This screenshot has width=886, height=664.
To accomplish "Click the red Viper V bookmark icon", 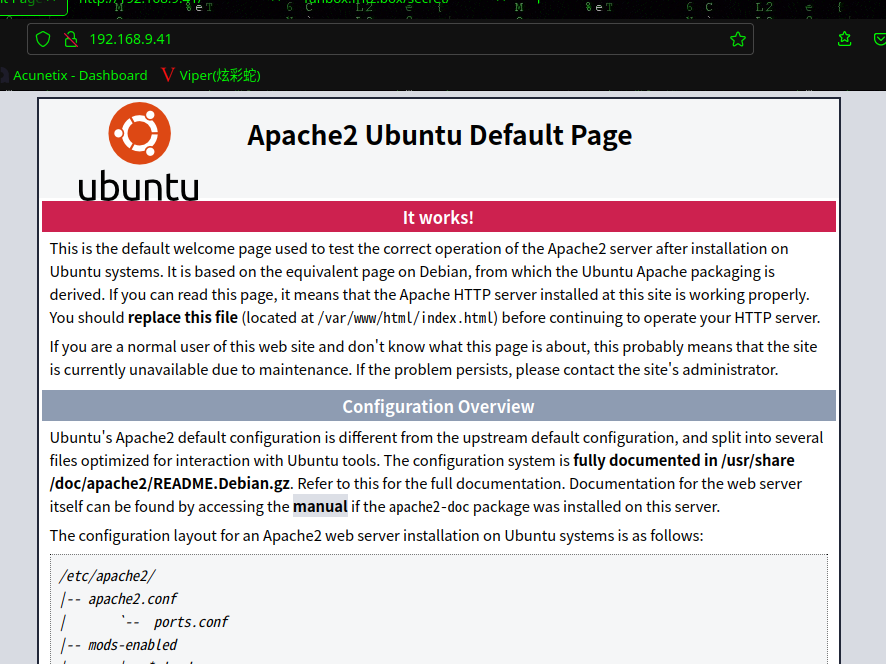I will [167, 75].
